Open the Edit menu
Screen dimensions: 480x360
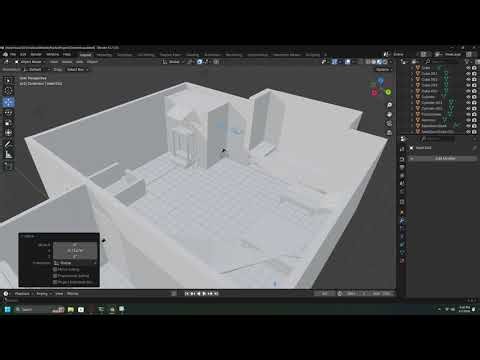click(x=23, y=54)
